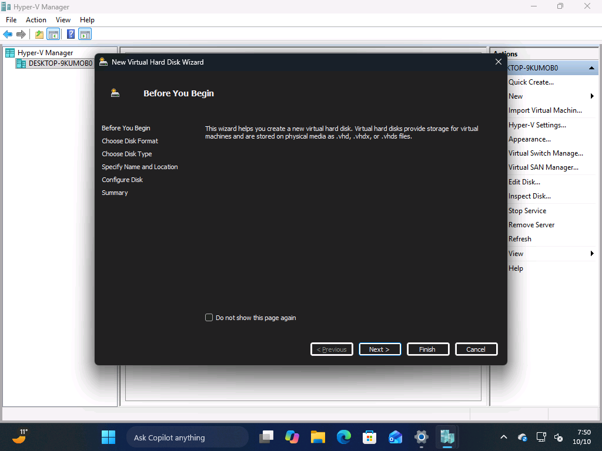Click Import Virtual Machine action

[x=546, y=111]
